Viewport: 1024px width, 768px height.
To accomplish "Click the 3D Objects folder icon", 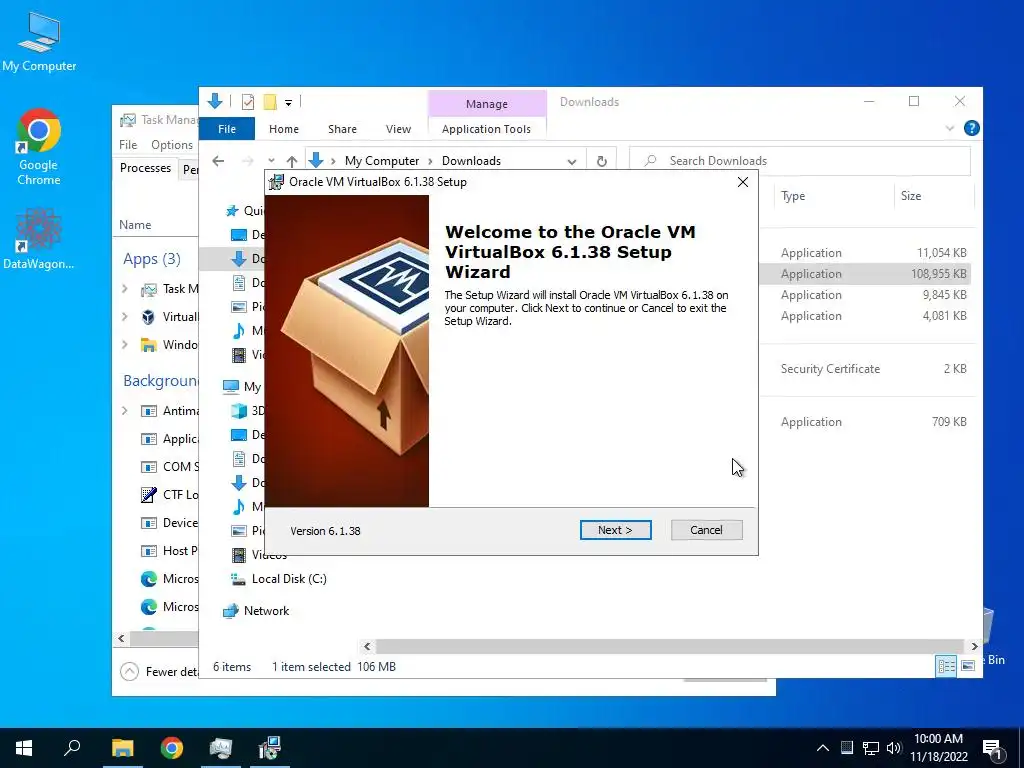I will click(239, 411).
